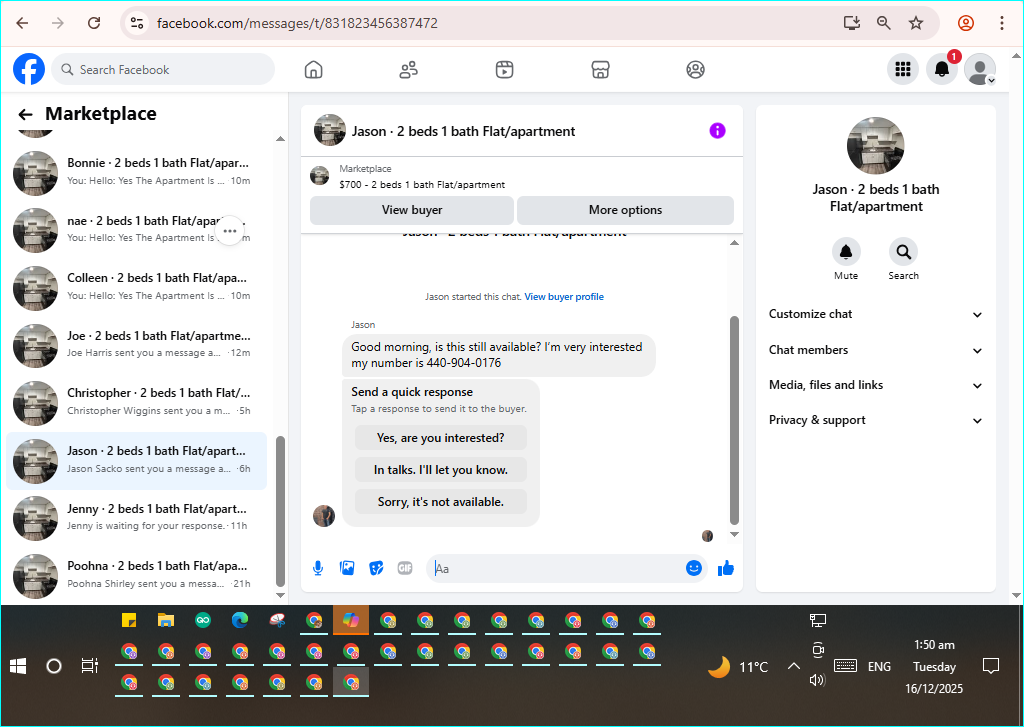Open the Groups icon in top navigation
The height and width of the screenshot is (727, 1024).
point(696,69)
